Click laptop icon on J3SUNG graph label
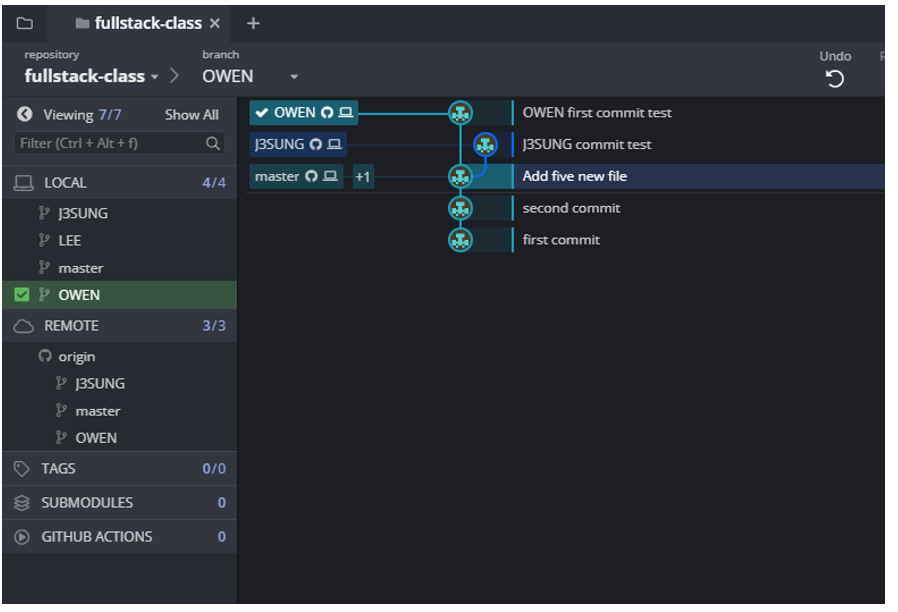898x612 pixels. click(x=334, y=144)
